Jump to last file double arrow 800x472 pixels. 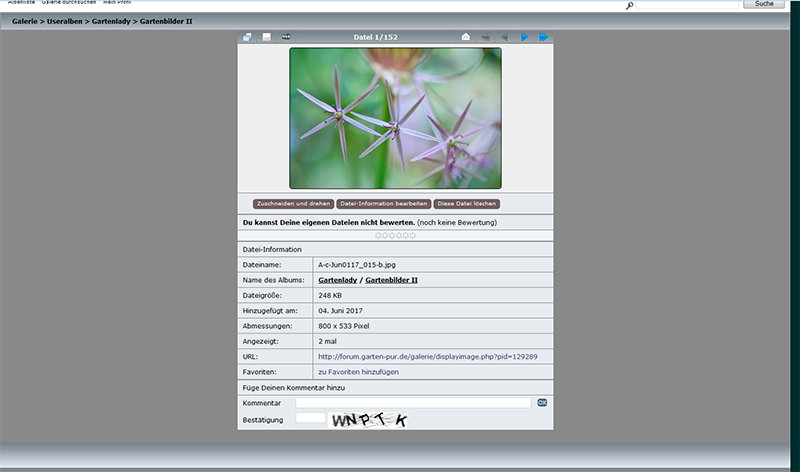[x=543, y=37]
